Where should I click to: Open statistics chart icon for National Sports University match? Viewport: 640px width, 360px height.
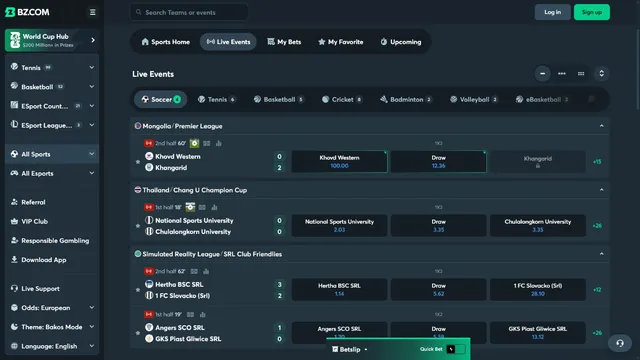pos(214,207)
